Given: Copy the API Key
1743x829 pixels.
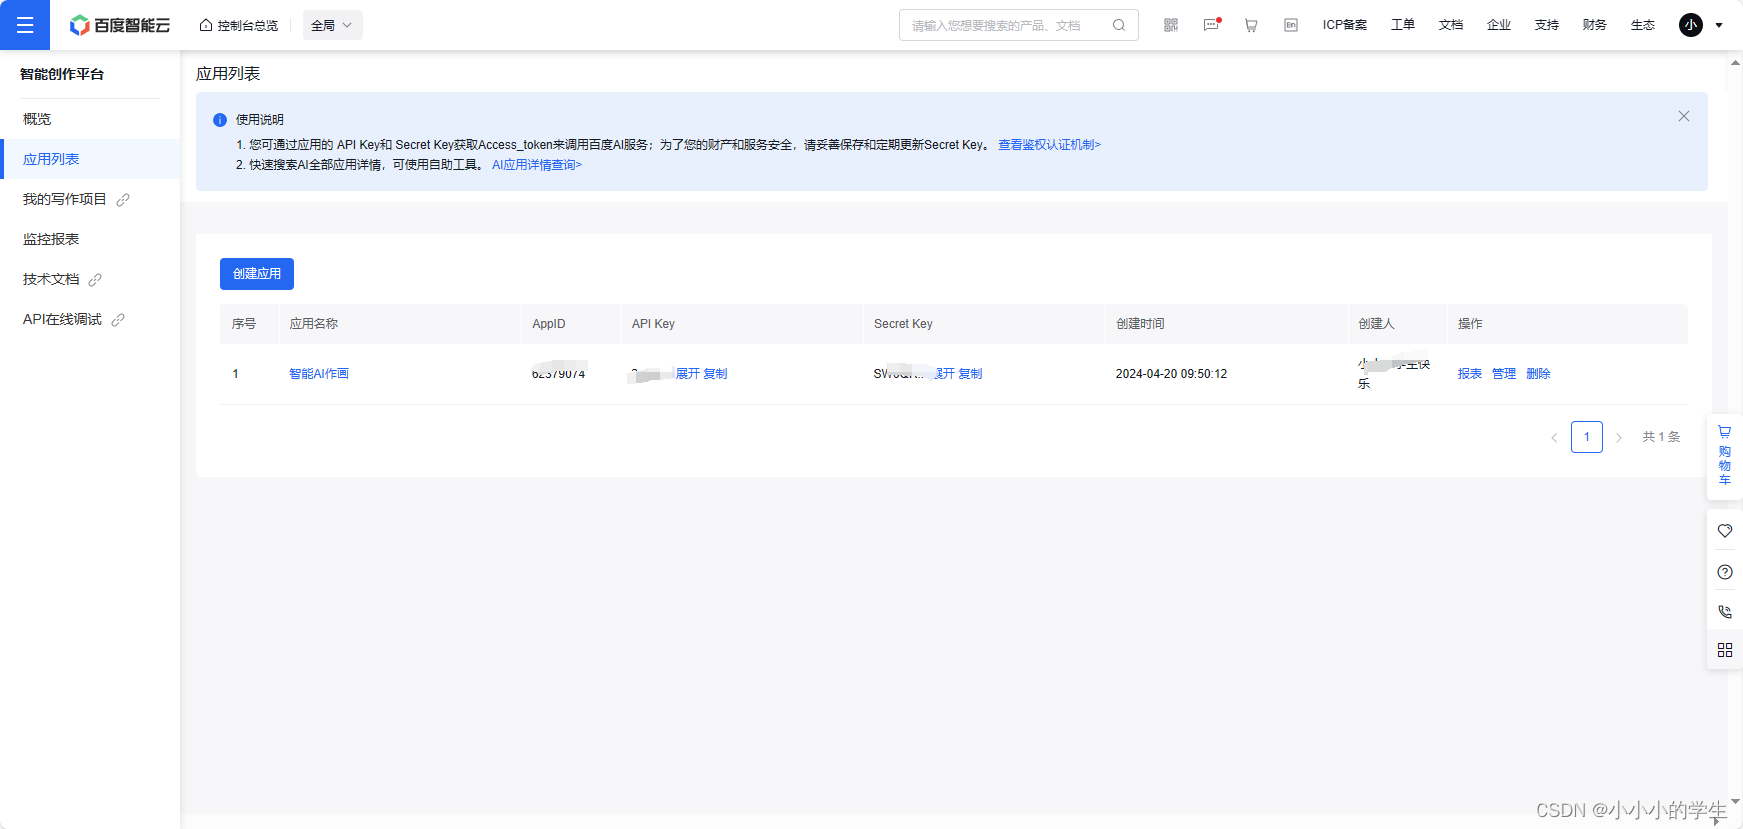Looking at the screenshot, I should 715,374.
